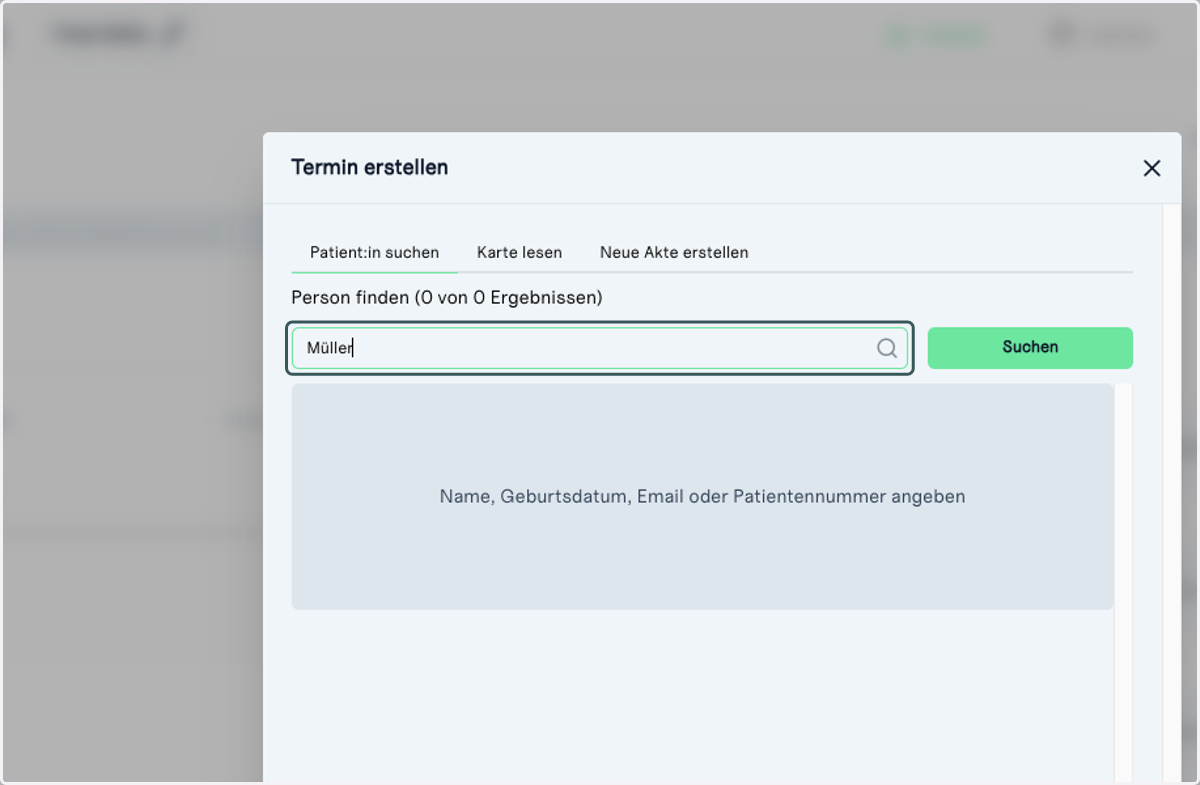Close the Termin erstellen dialog
Screen dimensions: 1200x785
tap(1152, 168)
